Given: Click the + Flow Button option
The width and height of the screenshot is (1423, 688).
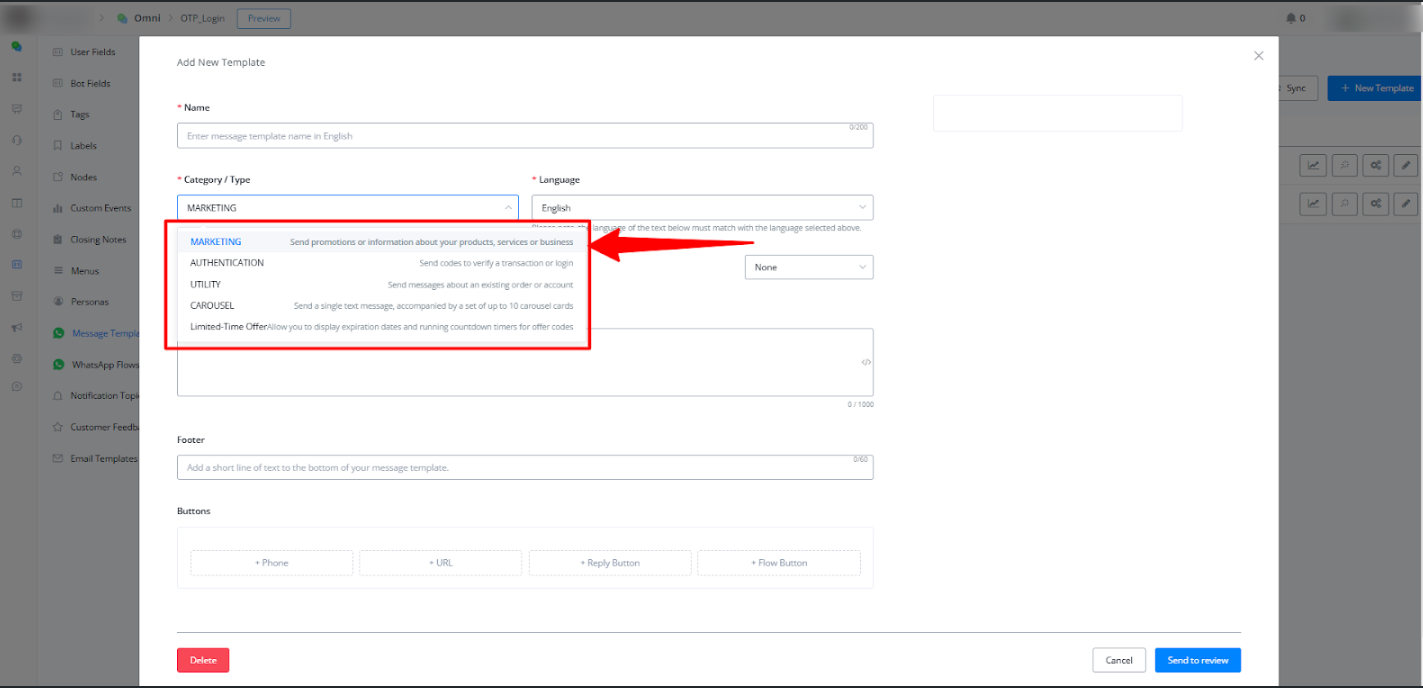Looking at the screenshot, I should click(x=778, y=563).
